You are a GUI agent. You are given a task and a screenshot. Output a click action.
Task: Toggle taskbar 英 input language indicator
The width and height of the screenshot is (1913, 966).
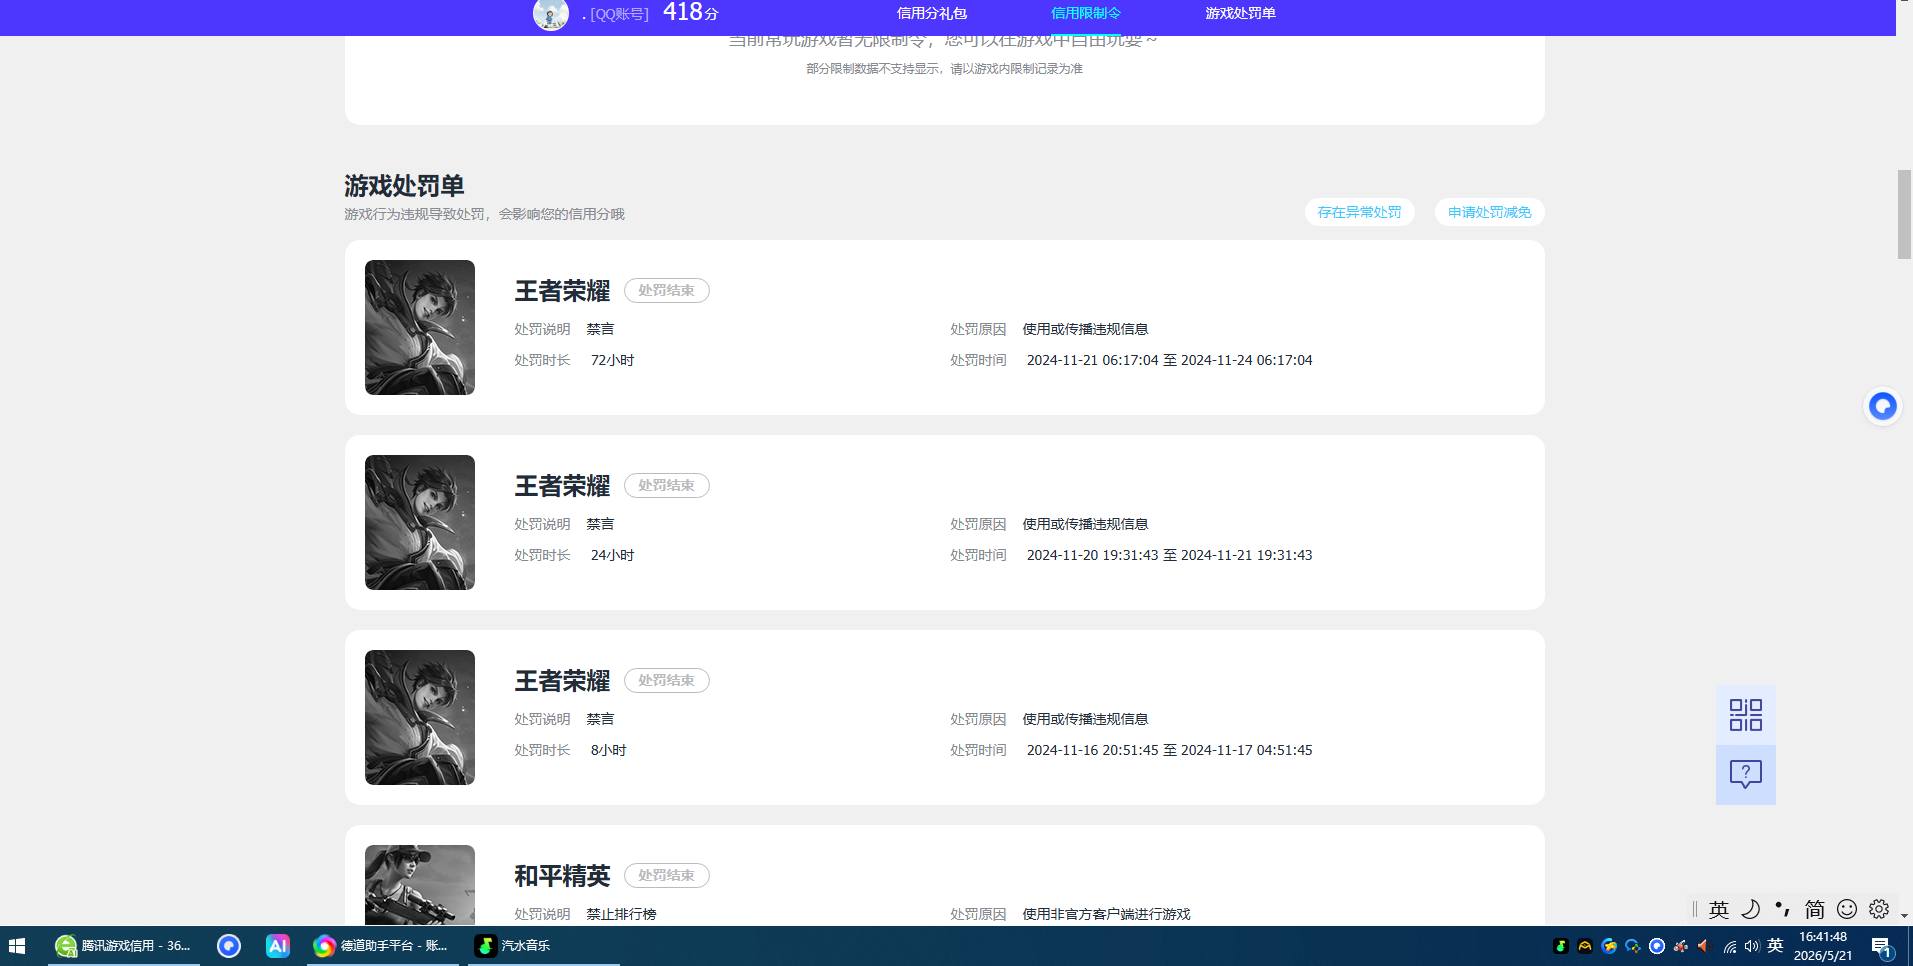pos(1776,945)
